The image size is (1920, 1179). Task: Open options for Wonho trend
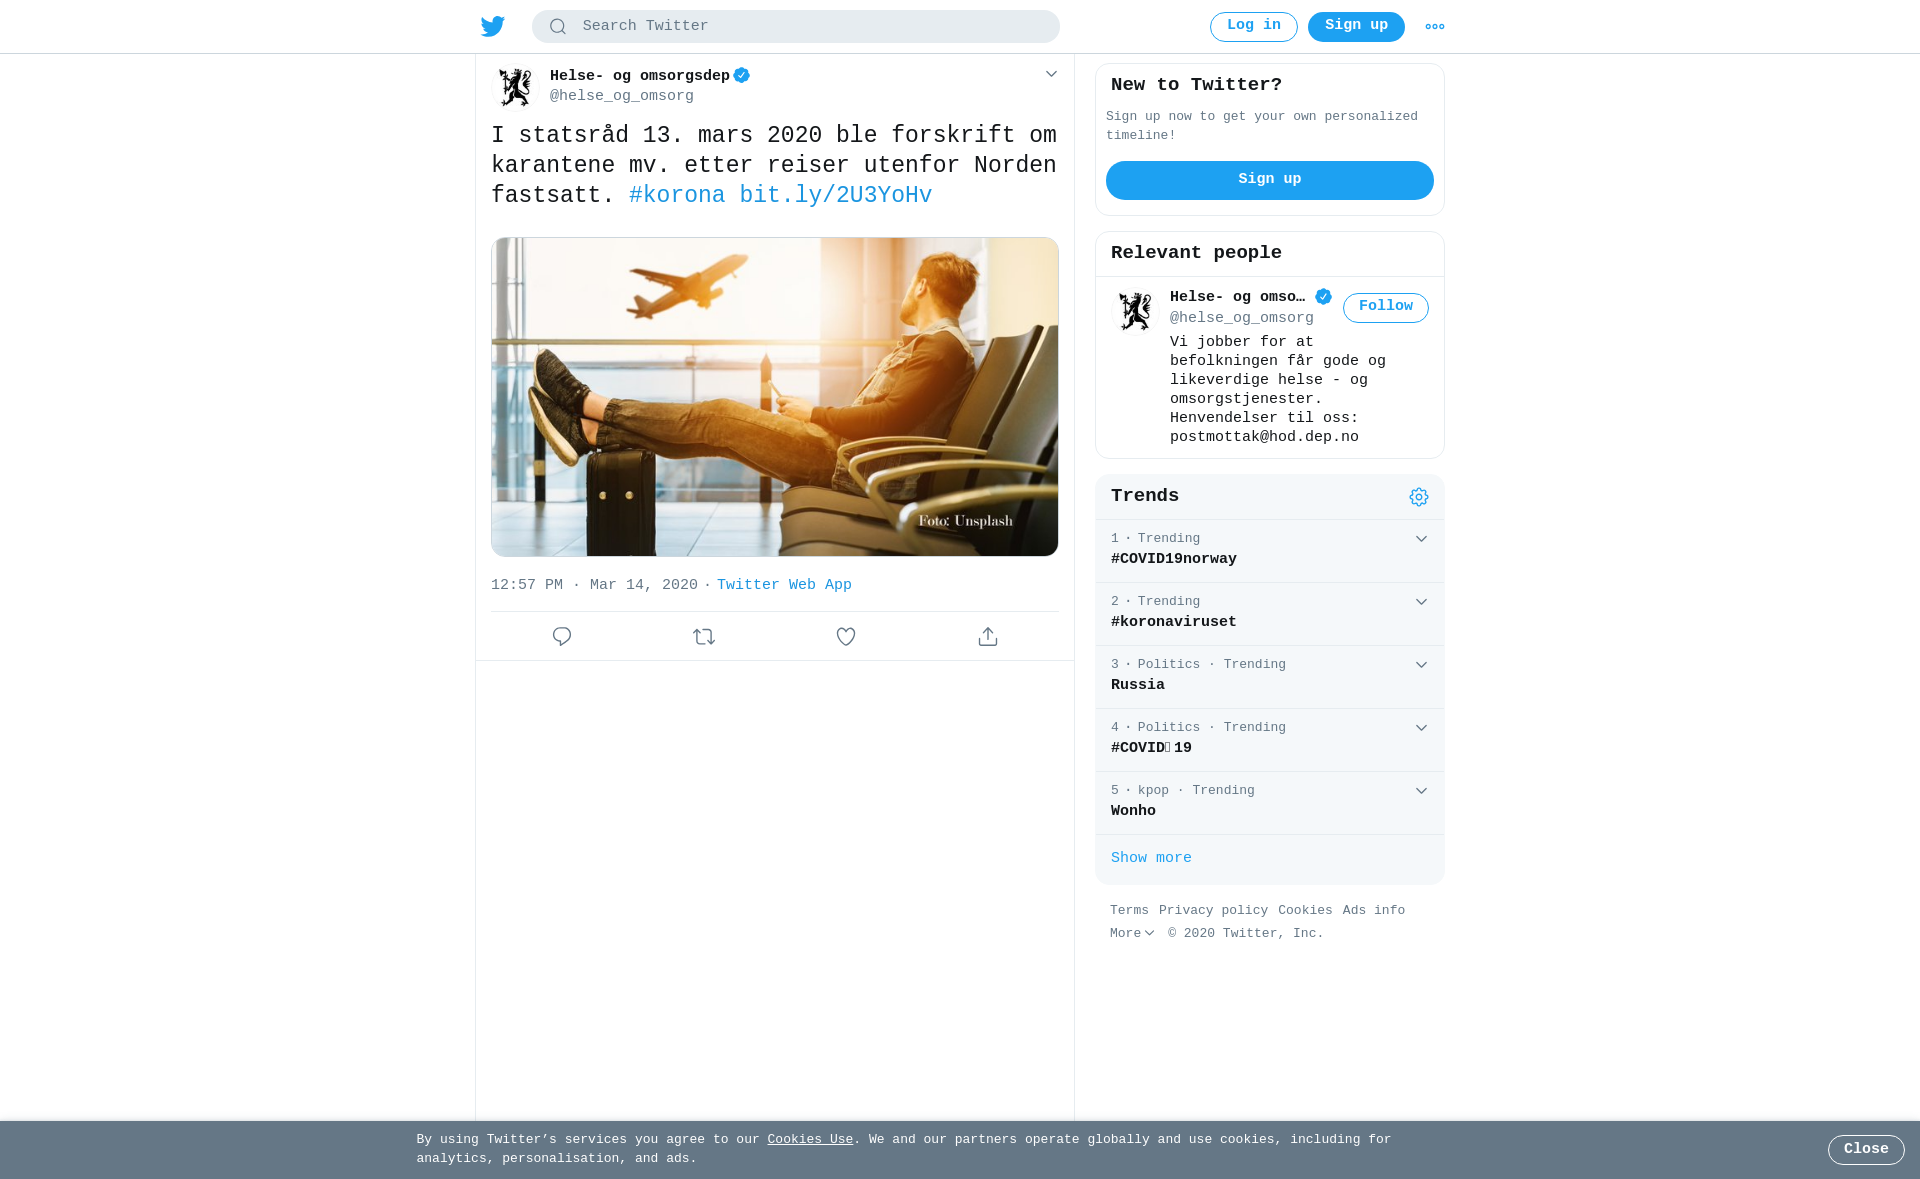pos(1421,791)
